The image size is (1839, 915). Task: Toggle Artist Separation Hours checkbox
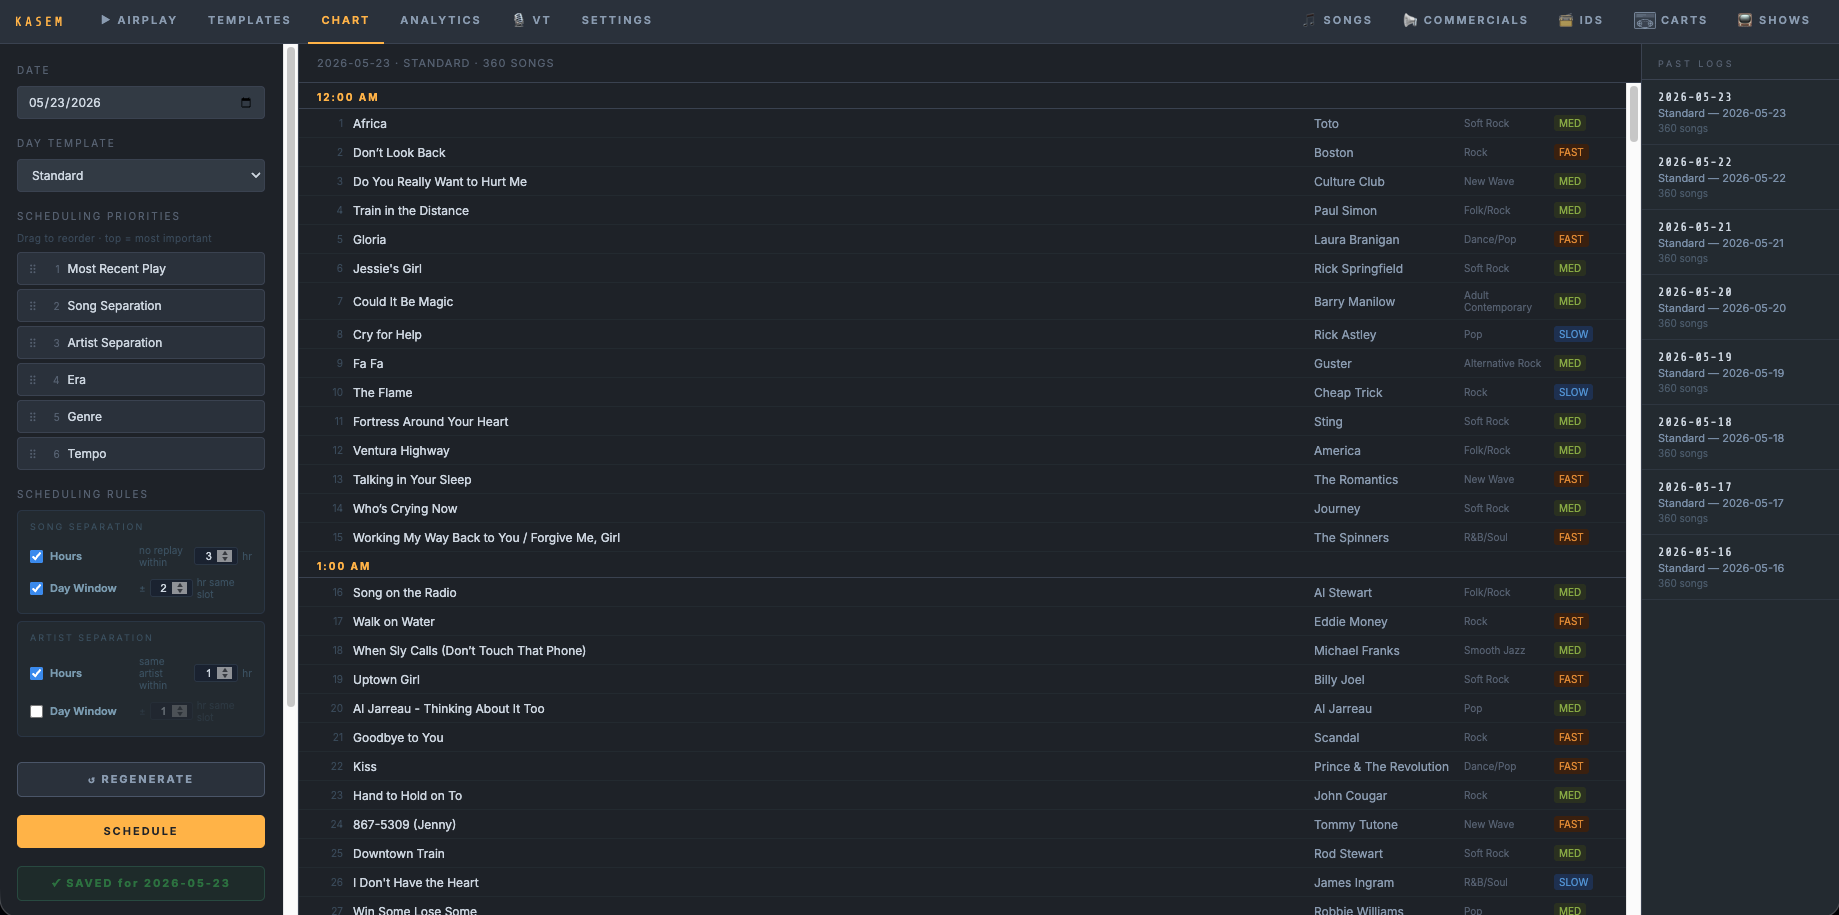click(37, 673)
